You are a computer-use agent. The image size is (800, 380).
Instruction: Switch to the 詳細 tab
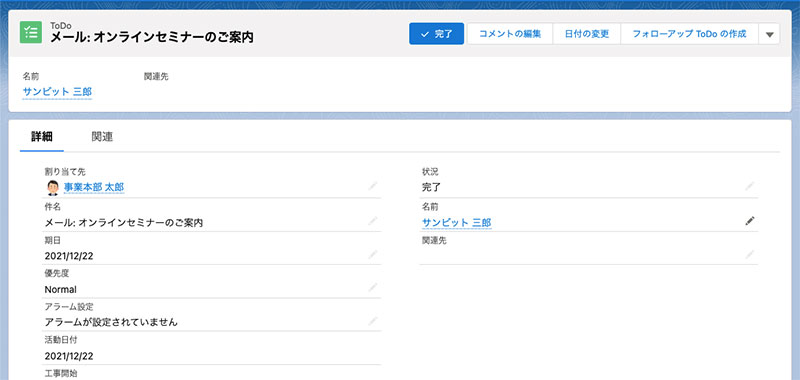42,137
